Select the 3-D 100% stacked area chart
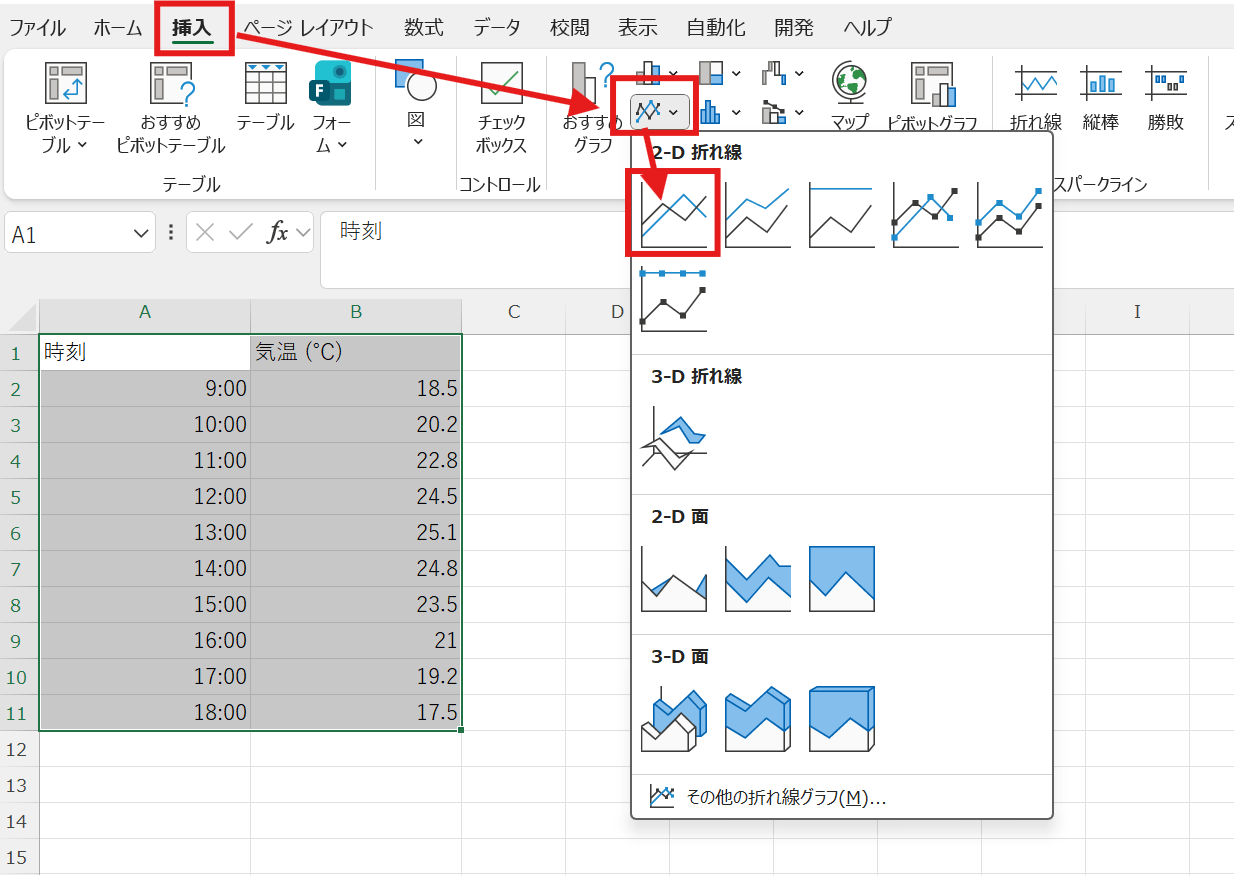This screenshot has height=875, width=1234. (841, 719)
